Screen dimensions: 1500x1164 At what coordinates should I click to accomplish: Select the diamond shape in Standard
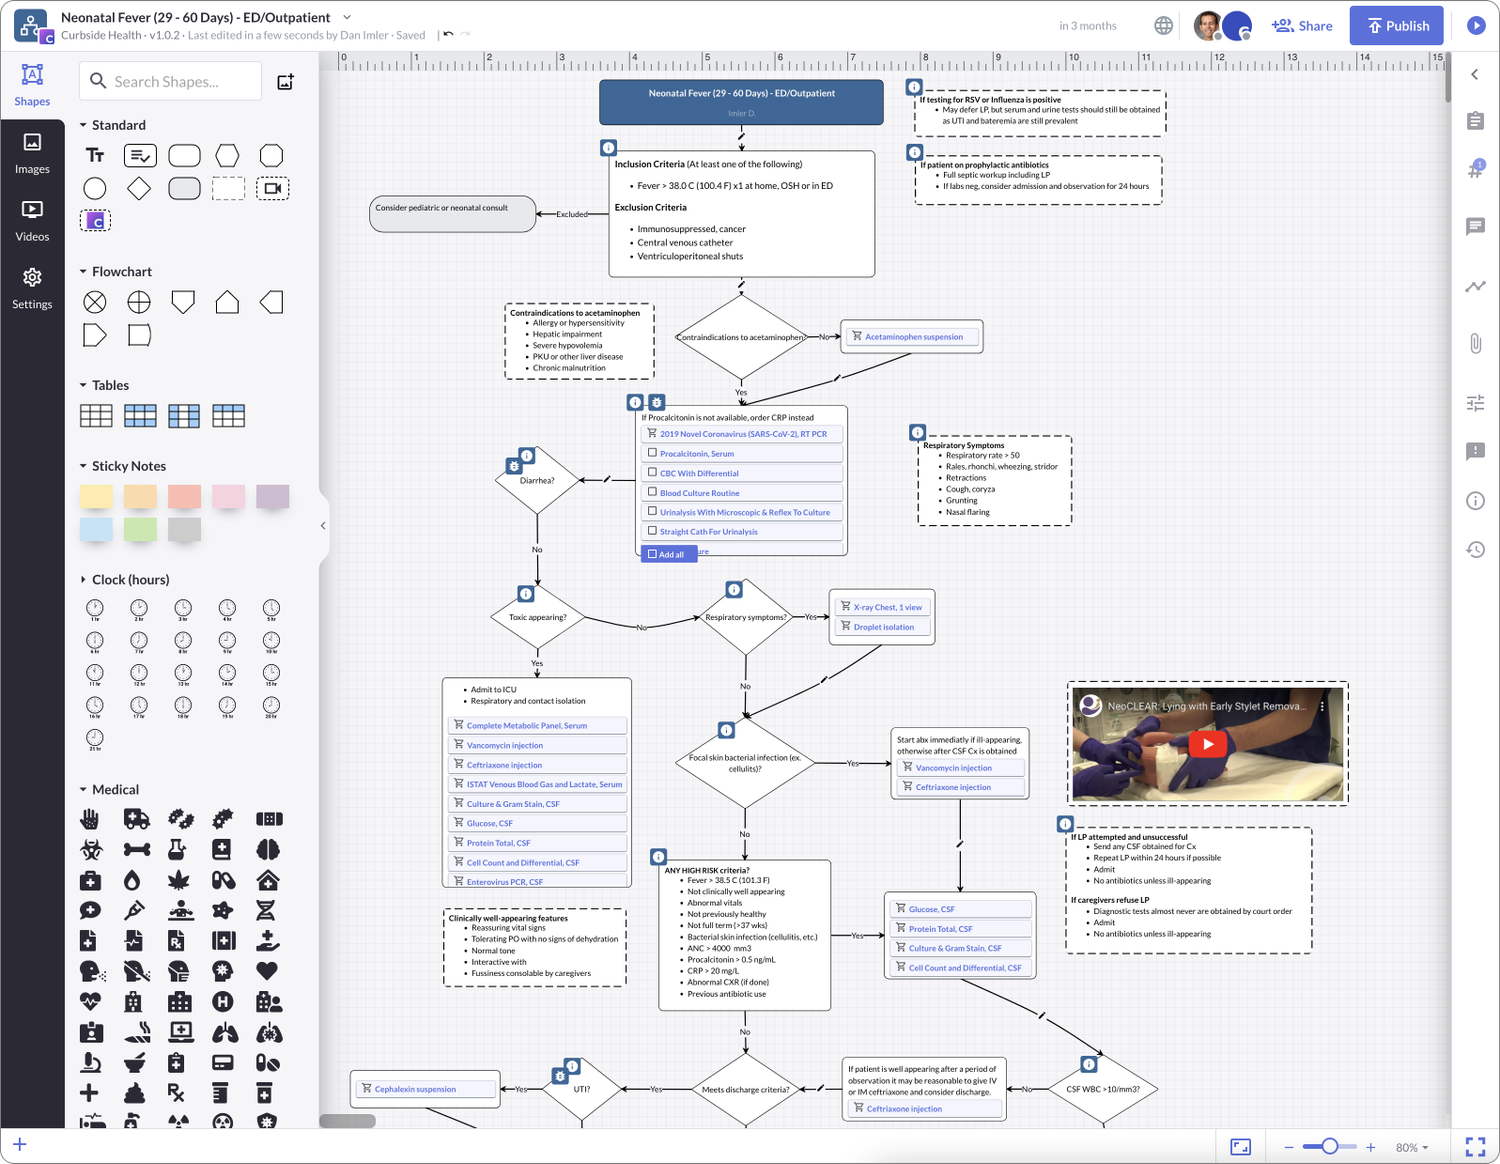(139, 188)
